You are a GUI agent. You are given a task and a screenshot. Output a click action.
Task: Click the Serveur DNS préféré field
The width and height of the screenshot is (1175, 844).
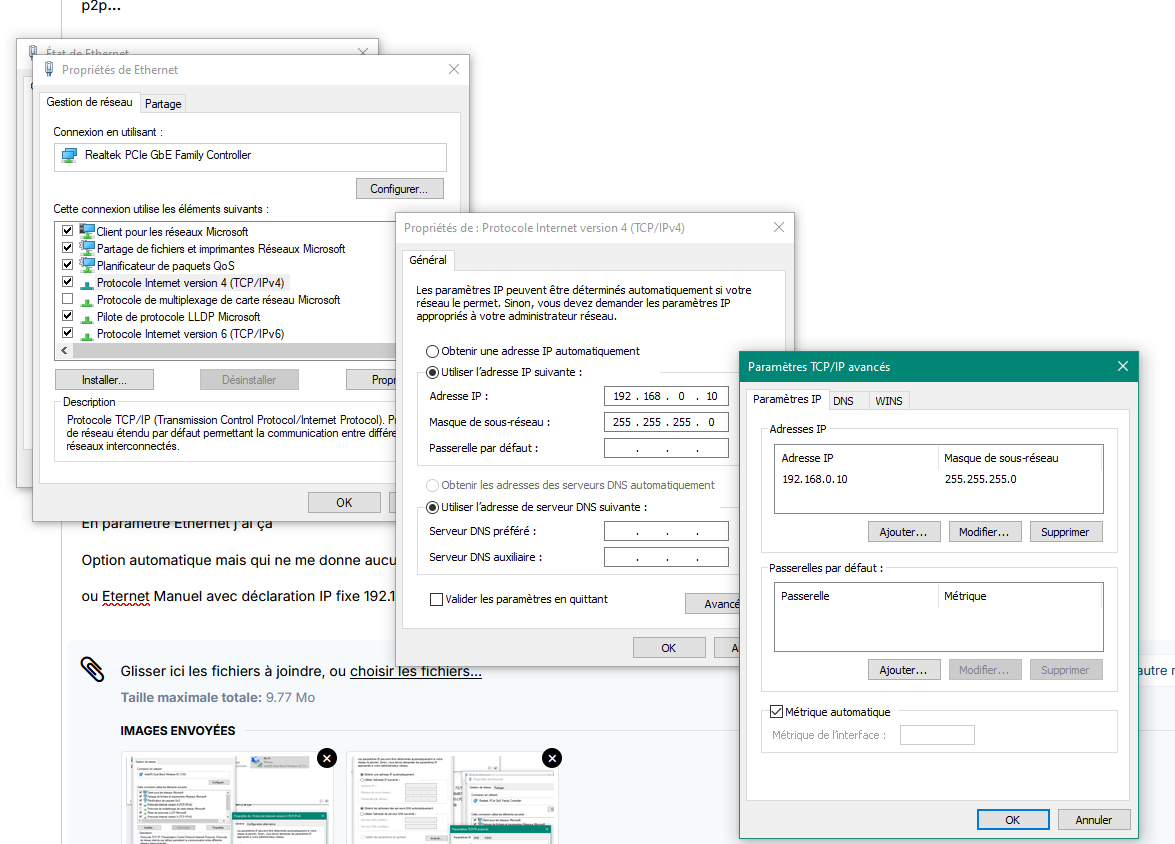666,531
